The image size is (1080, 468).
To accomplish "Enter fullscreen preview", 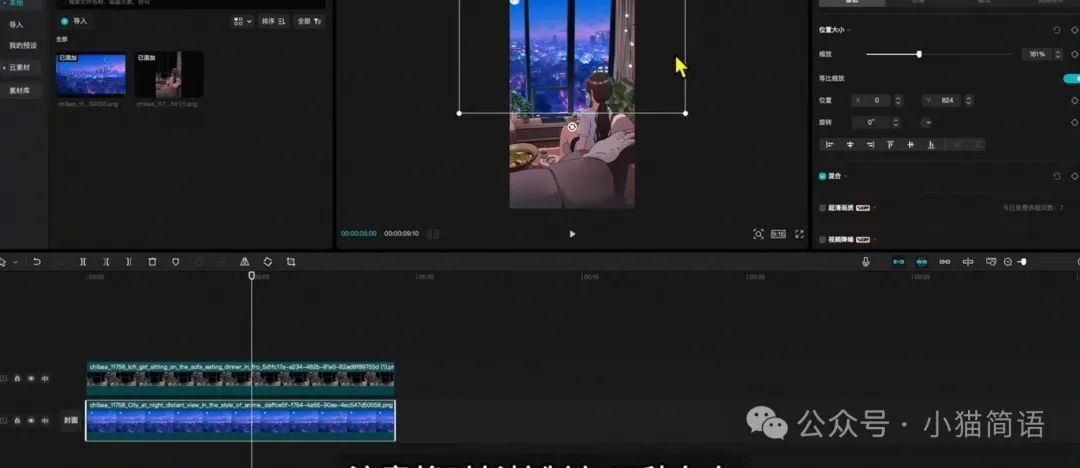I will tap(800, 234).
